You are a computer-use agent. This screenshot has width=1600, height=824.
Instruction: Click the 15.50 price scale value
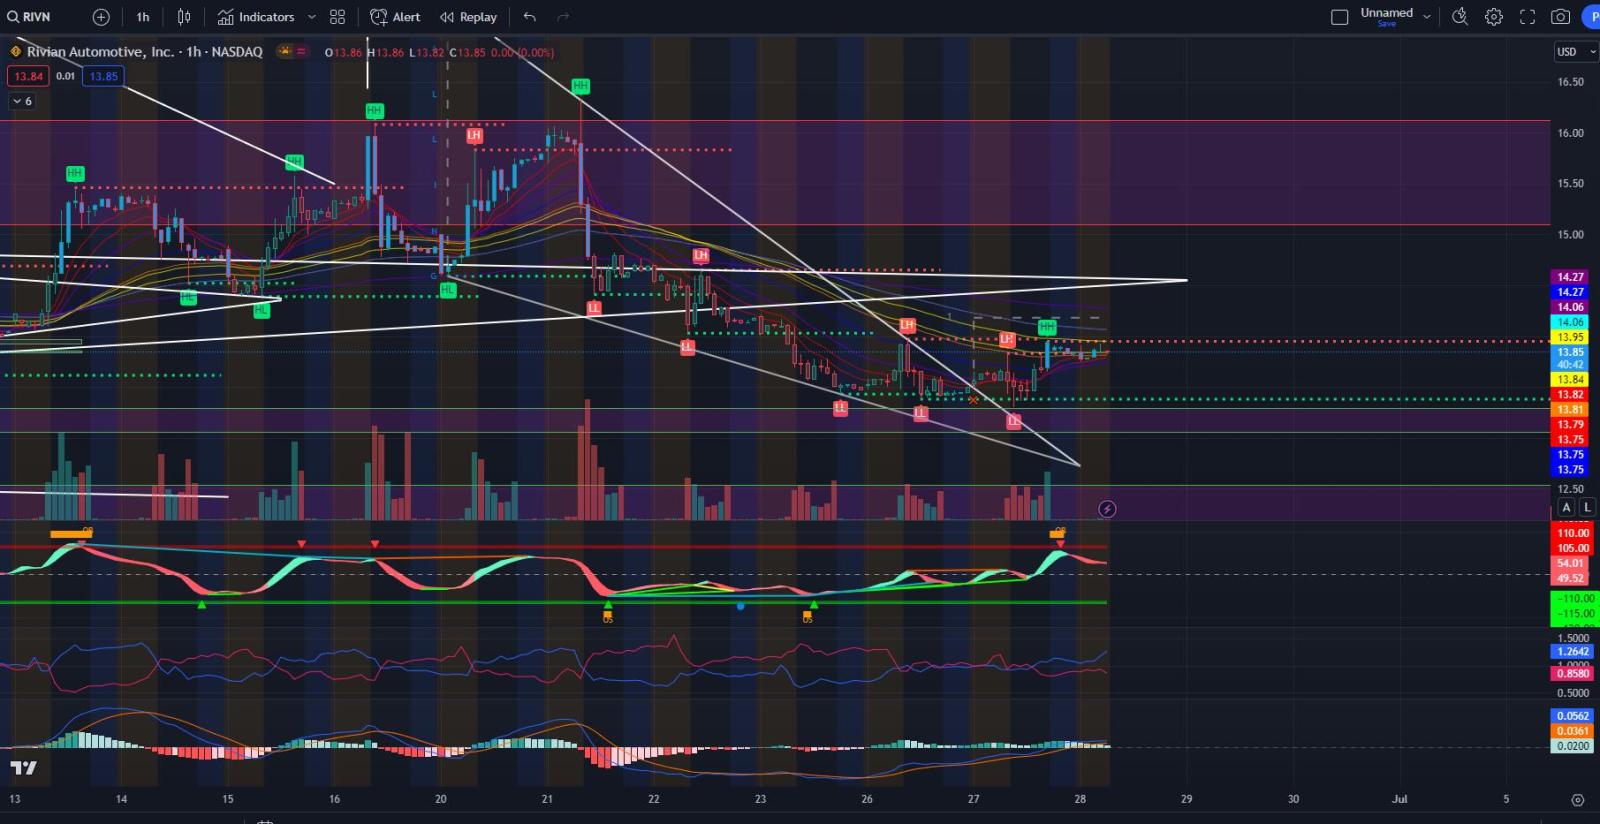(x=1570, y=184)
